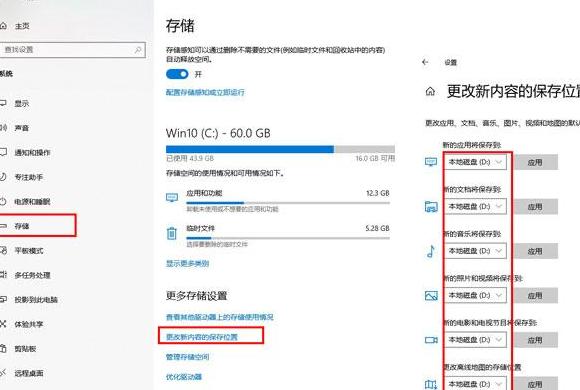Select 多任务处理 multitasking icon
The width and height of the screenshot is (580, 390).
3,275
